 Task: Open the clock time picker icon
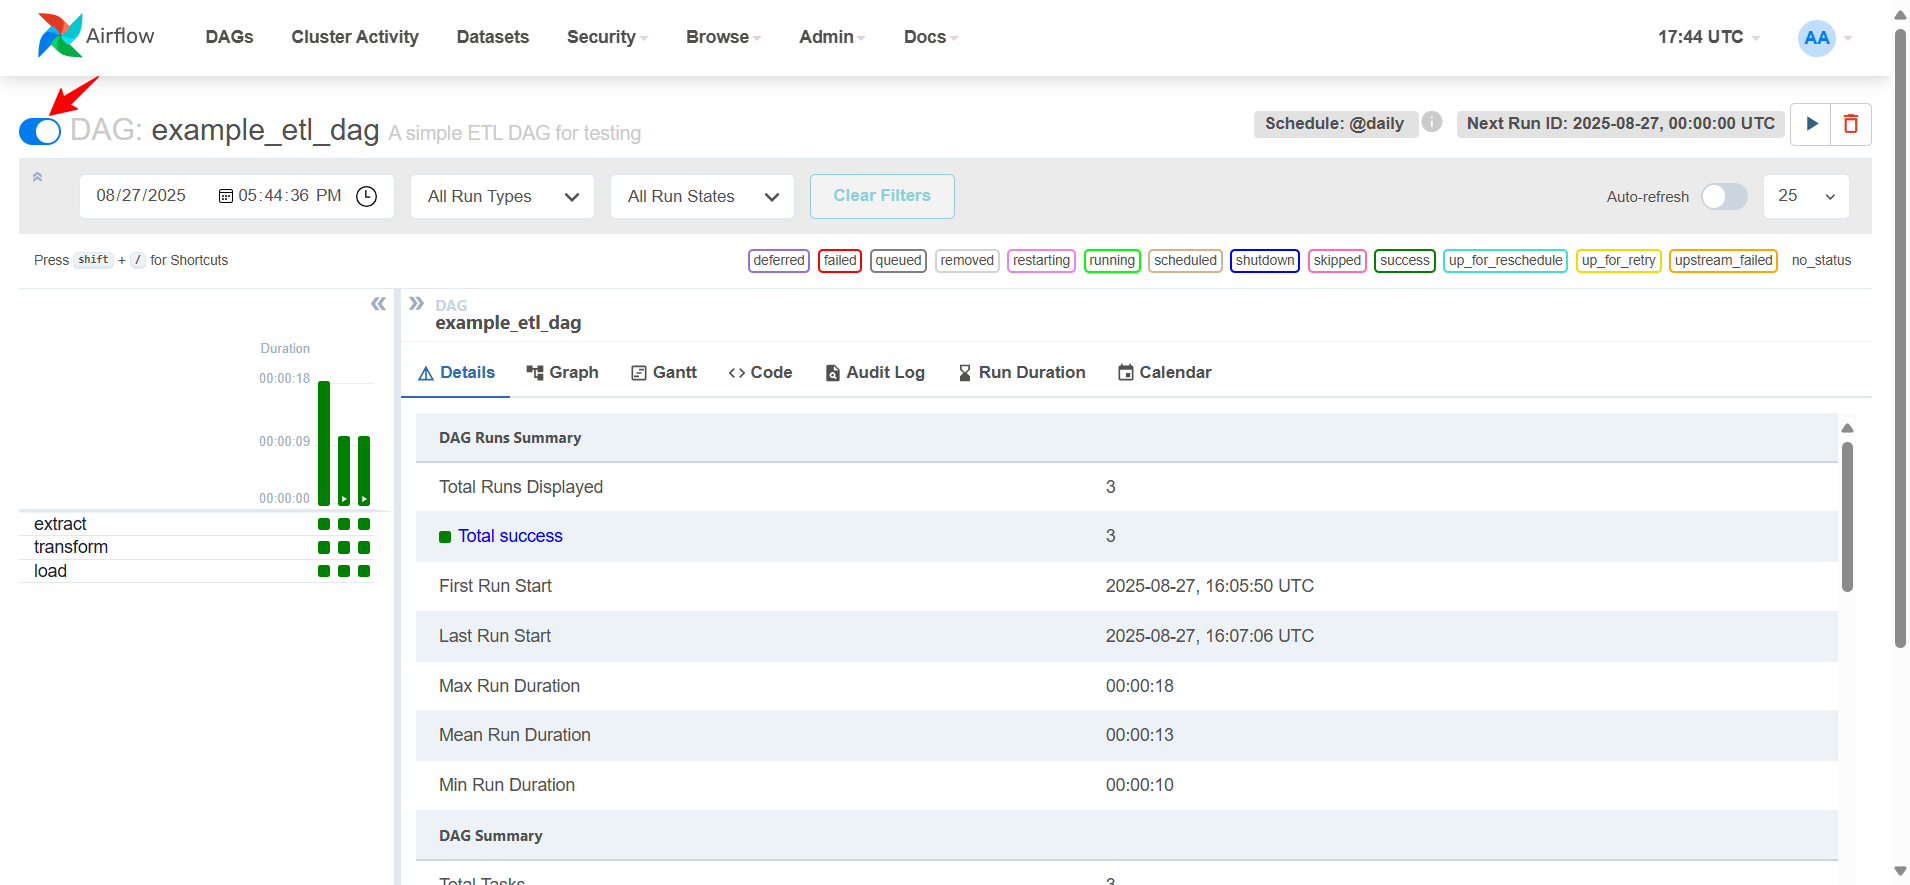[367, 196]
